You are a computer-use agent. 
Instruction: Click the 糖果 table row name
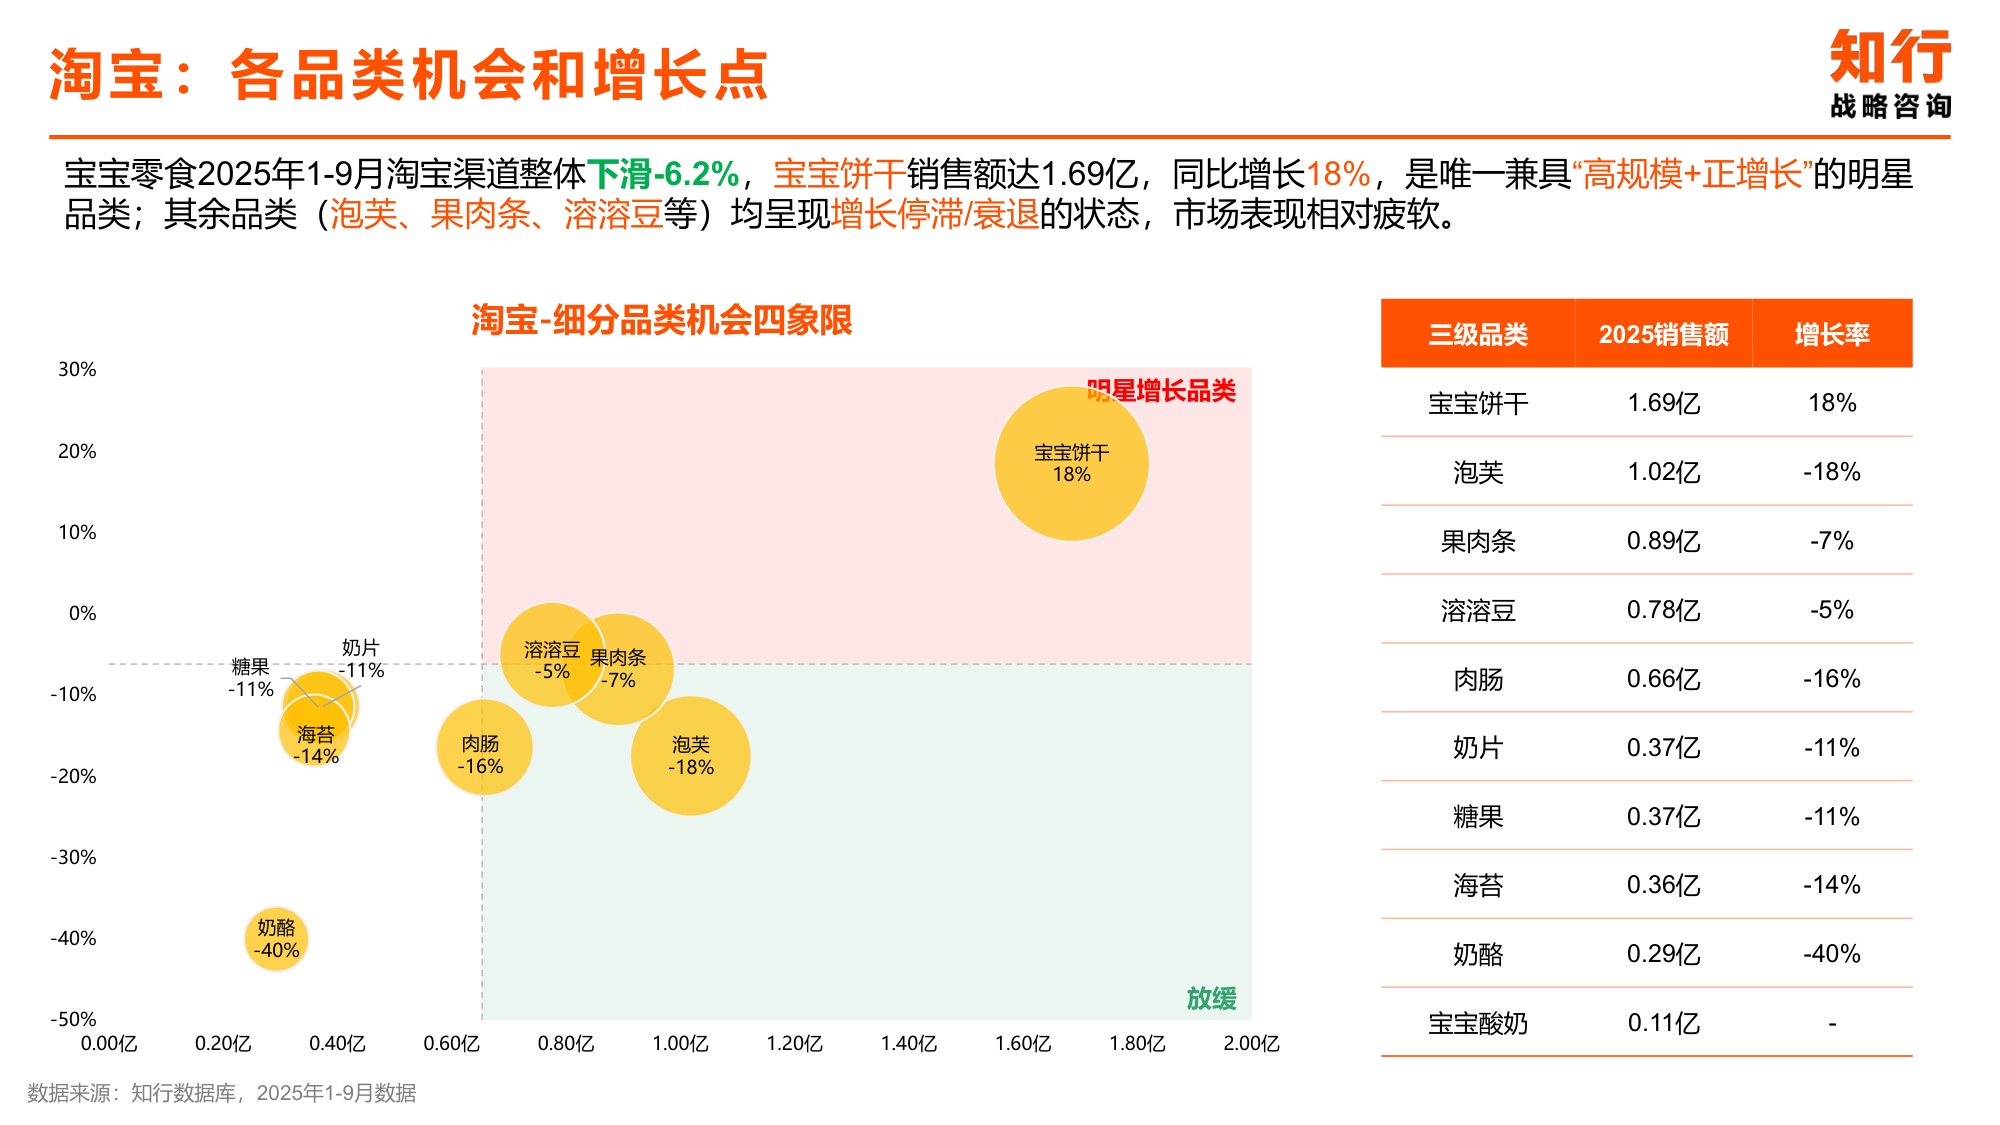pyautogui.click(x=1478, y=817)
